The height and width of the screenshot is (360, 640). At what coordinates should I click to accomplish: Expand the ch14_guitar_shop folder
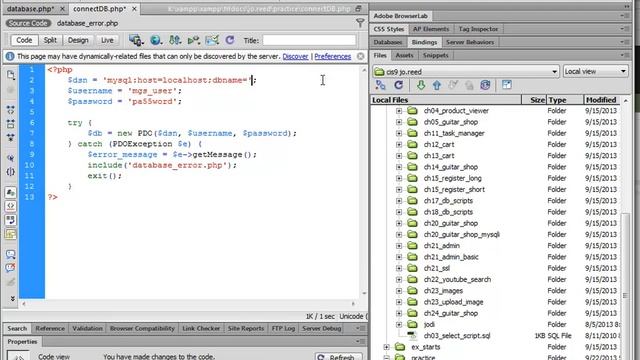pyautogui.click(x=399, y=167)
